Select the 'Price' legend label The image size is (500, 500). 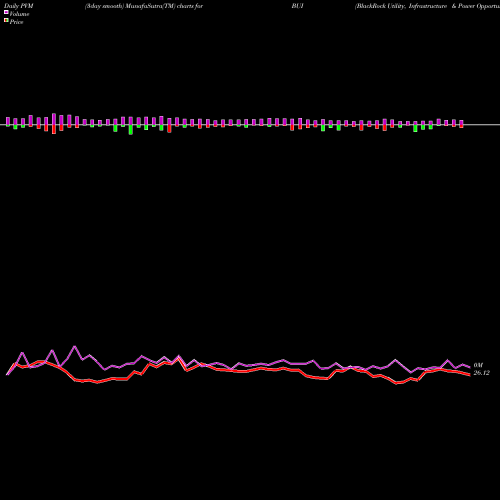click(16, 22)
